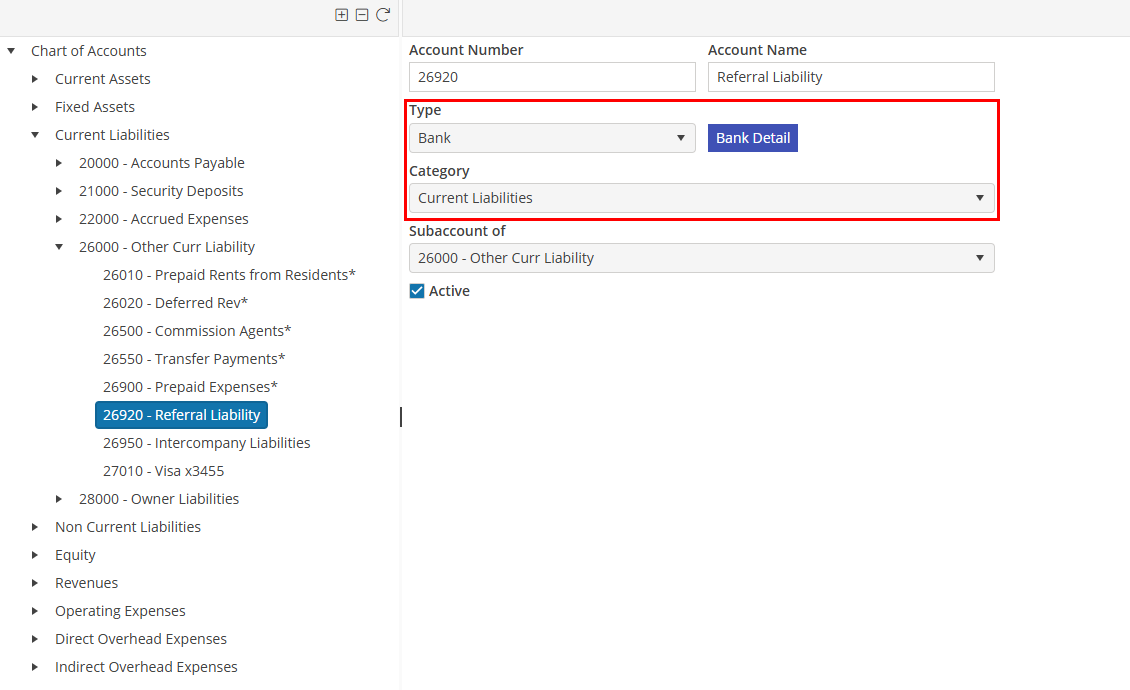Select 26010 - Prepaid Rents from Residents
1130x690 pixels.
(229, 275)
